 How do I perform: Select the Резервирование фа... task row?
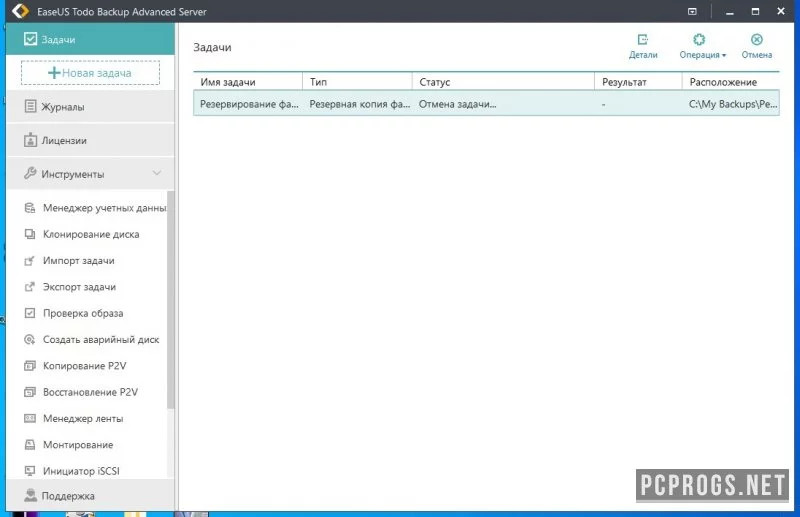coord(486,104)
